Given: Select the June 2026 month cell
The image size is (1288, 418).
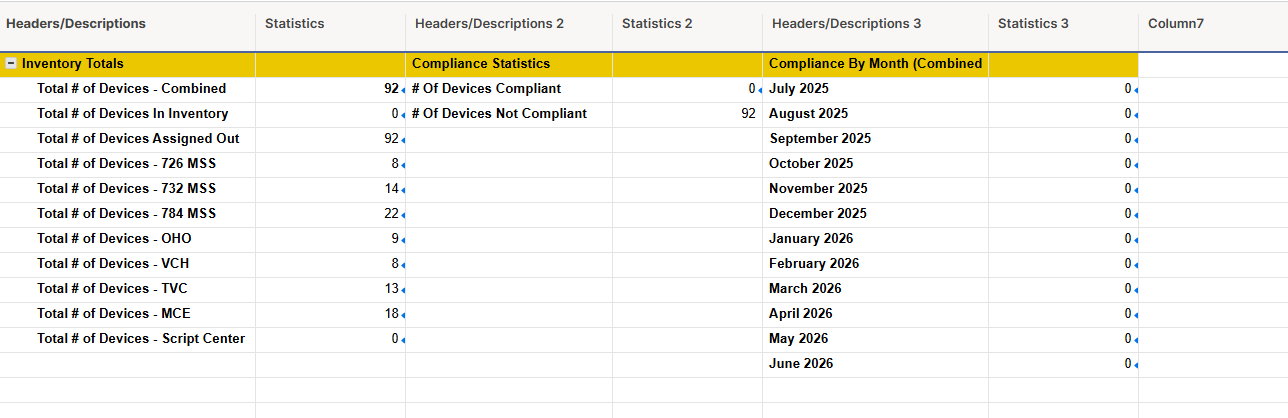Looking at the screenshot, I should (x=875, y=364).
